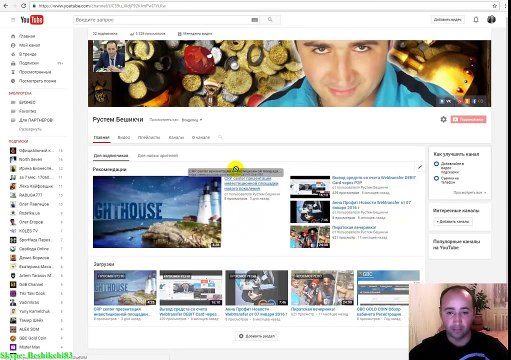
Task: Open the Леча Профит Новости upload thumbnail
Action: click(x=256, y=288)
